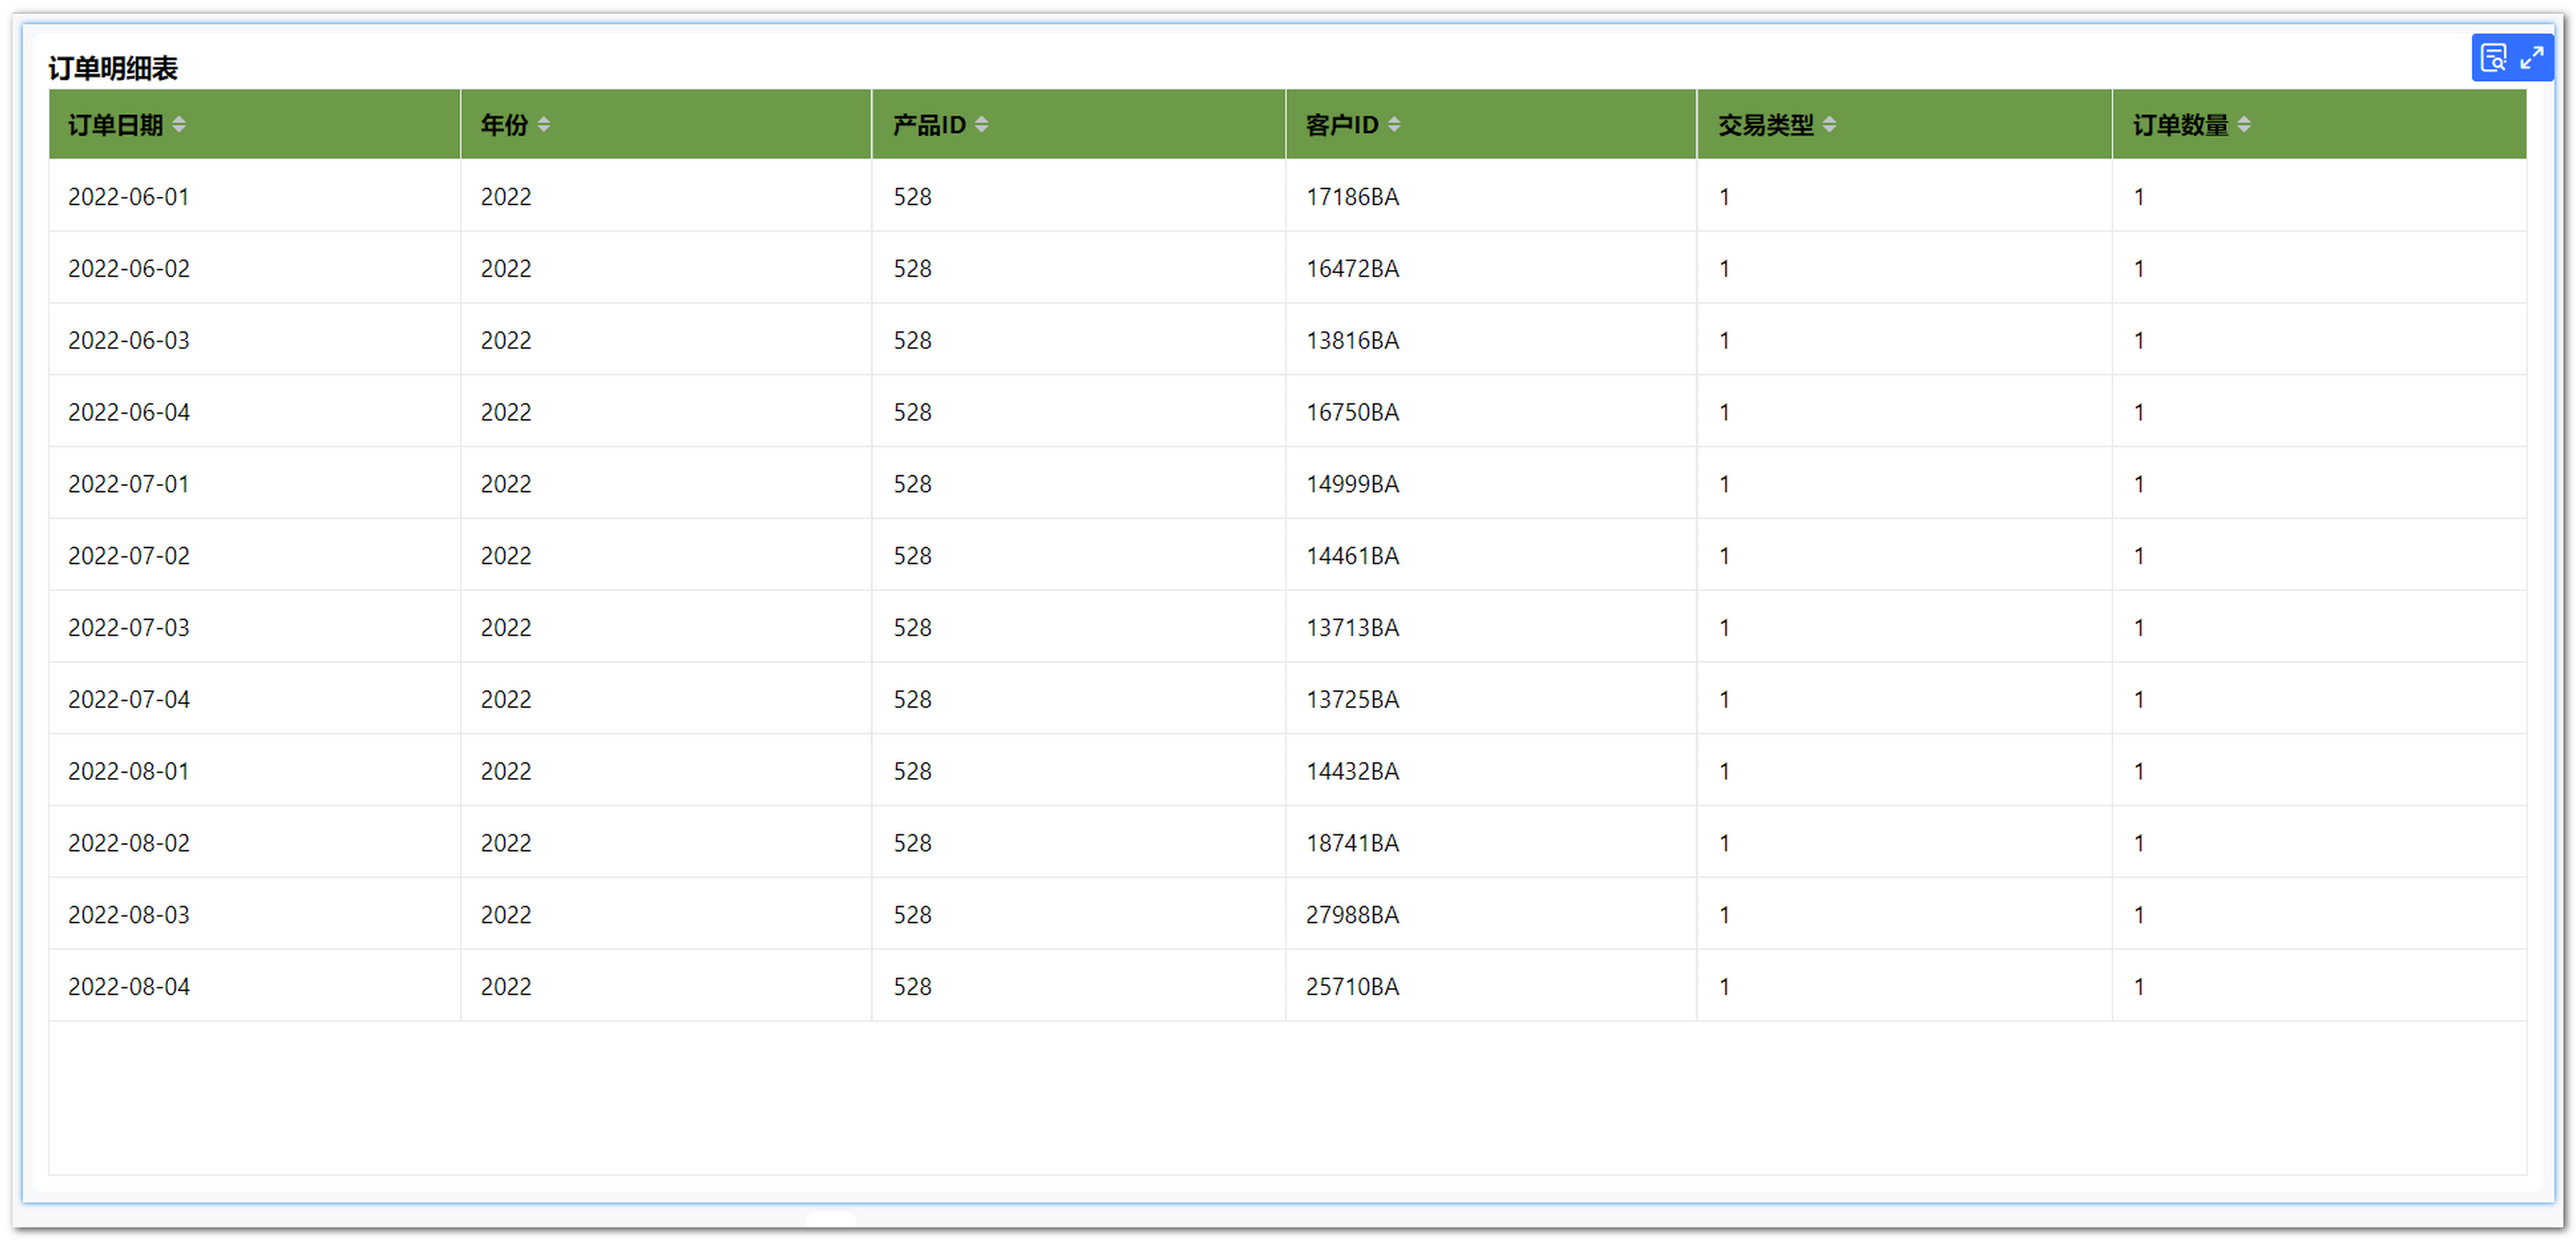Select date cell 2022-07-03
This screenshot has width=2576, height=1240.
pyautogui.click(x=129, y=628)
